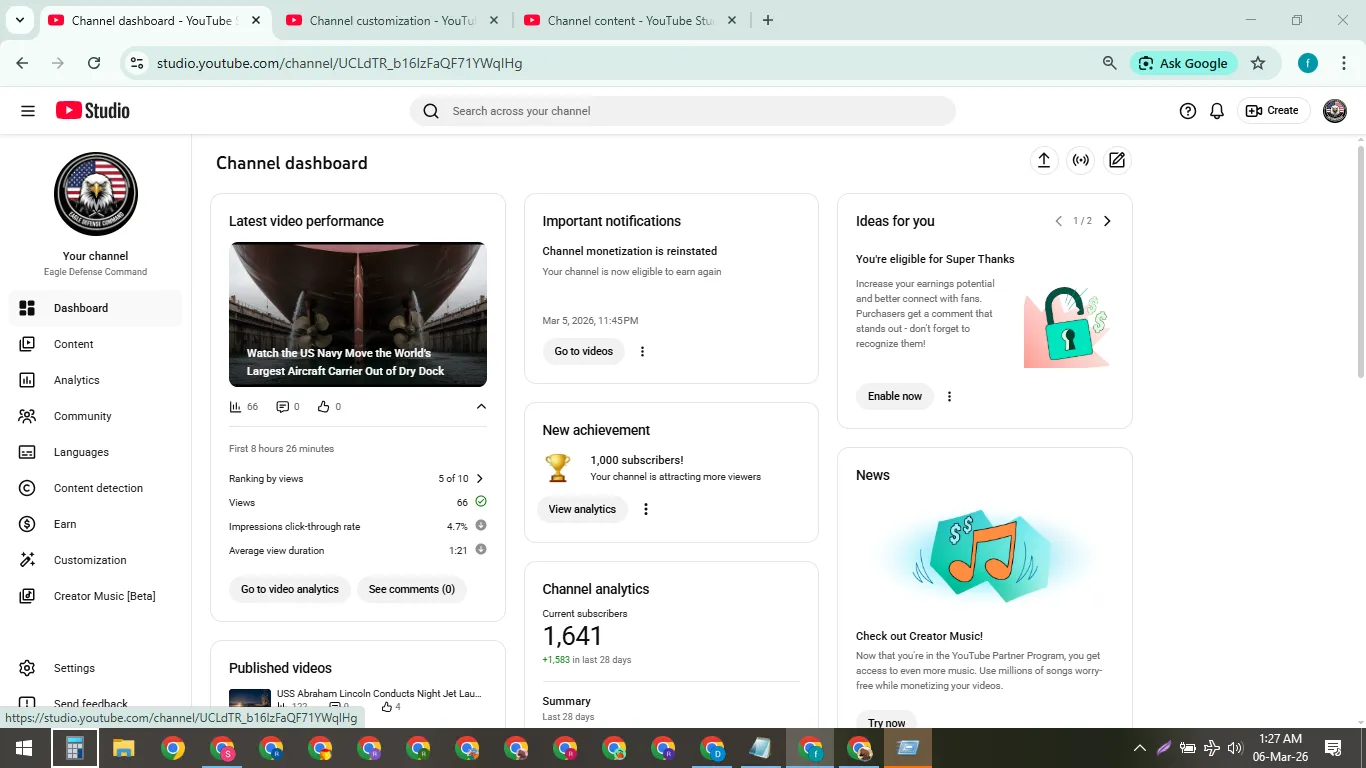The image size is (1366, 768).
Task: Open the tab search dropdown arrow
Action: [20, 20]
